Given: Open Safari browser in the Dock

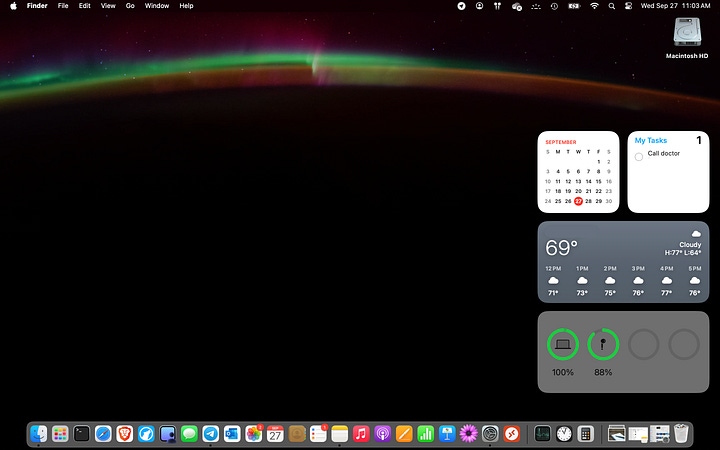Looking at the screenshot, I should (103, 433).
